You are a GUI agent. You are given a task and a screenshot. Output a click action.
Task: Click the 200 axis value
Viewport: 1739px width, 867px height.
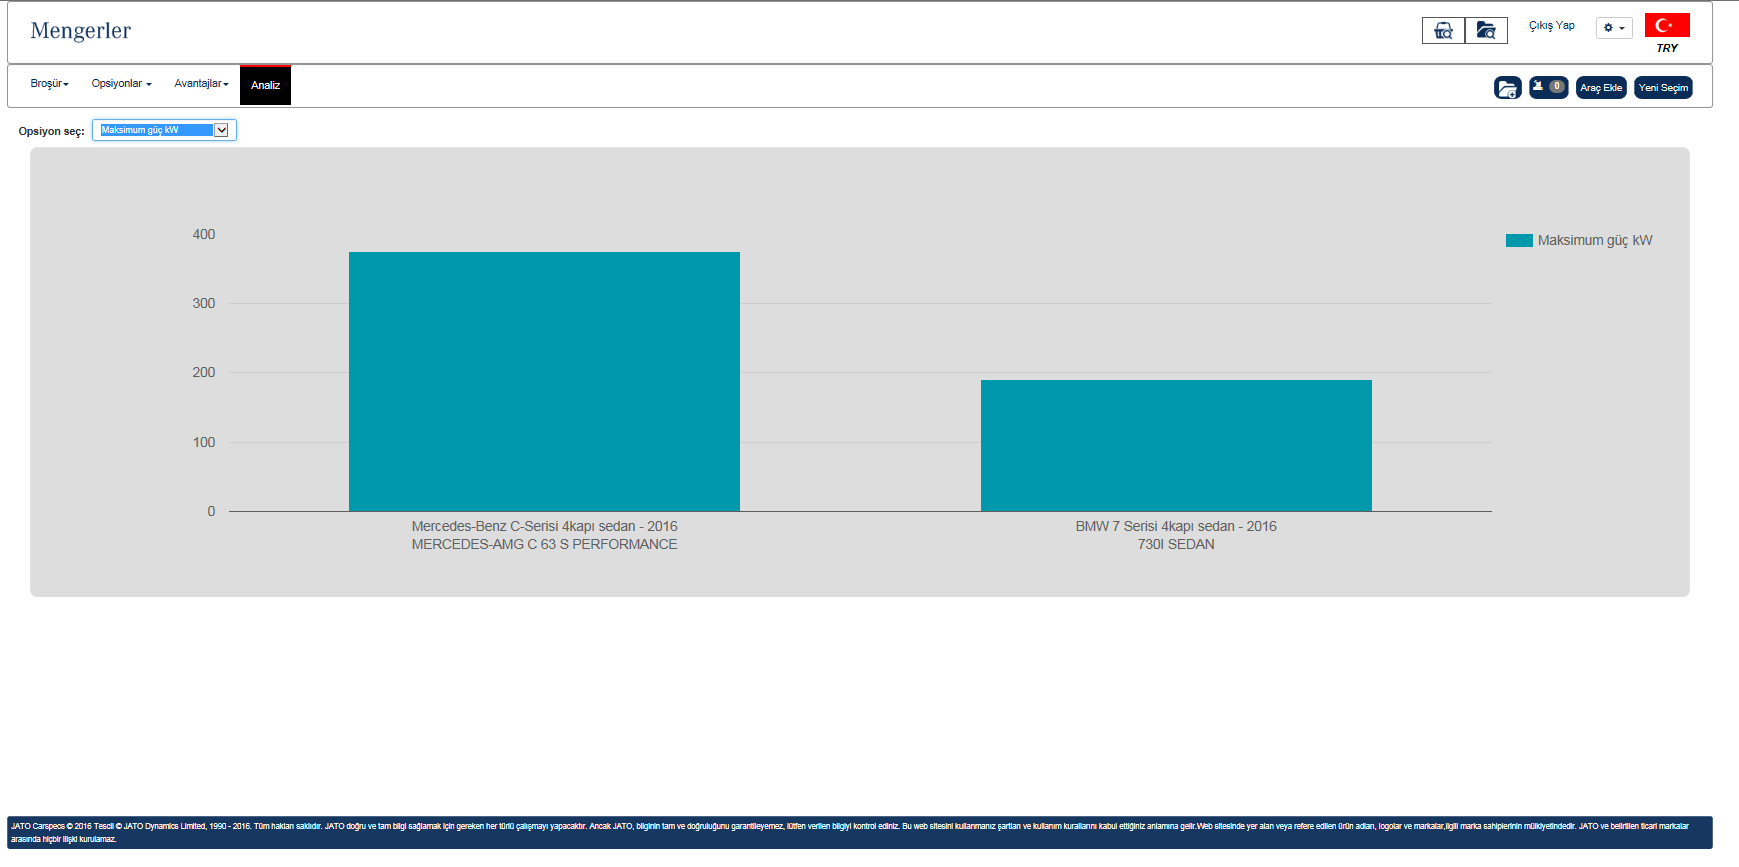click(204, 373)
